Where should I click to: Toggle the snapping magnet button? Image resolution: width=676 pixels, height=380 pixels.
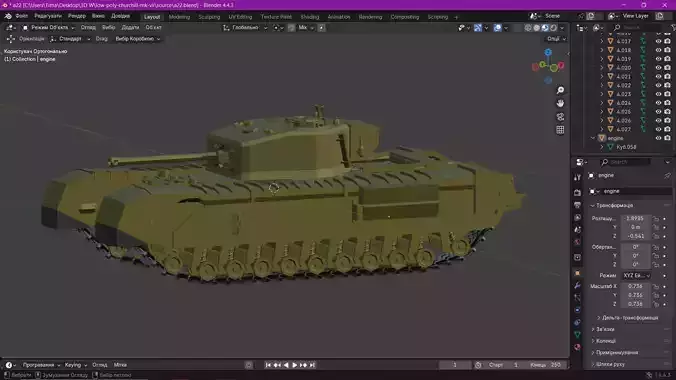[x=291, y=28]
